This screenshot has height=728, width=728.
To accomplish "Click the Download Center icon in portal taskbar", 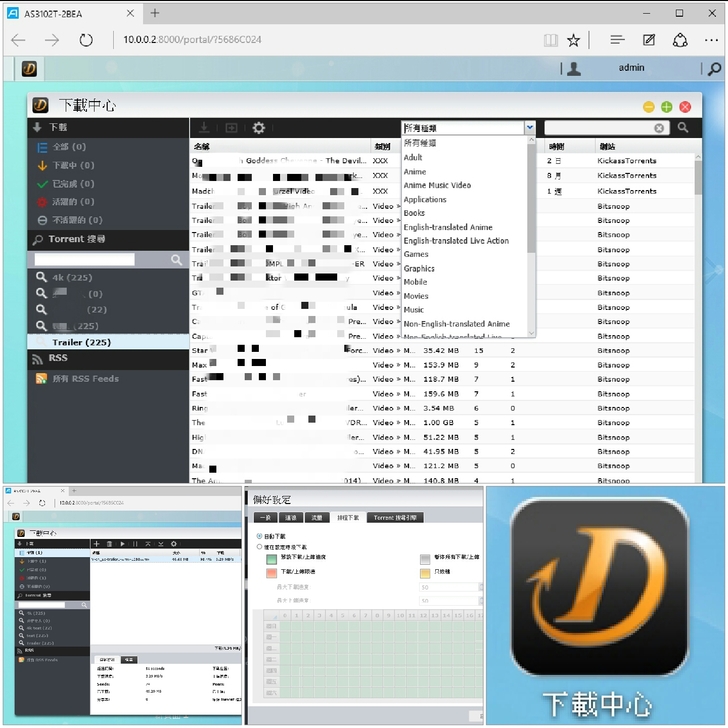I will pyautogui.click(x=31, y=69).
